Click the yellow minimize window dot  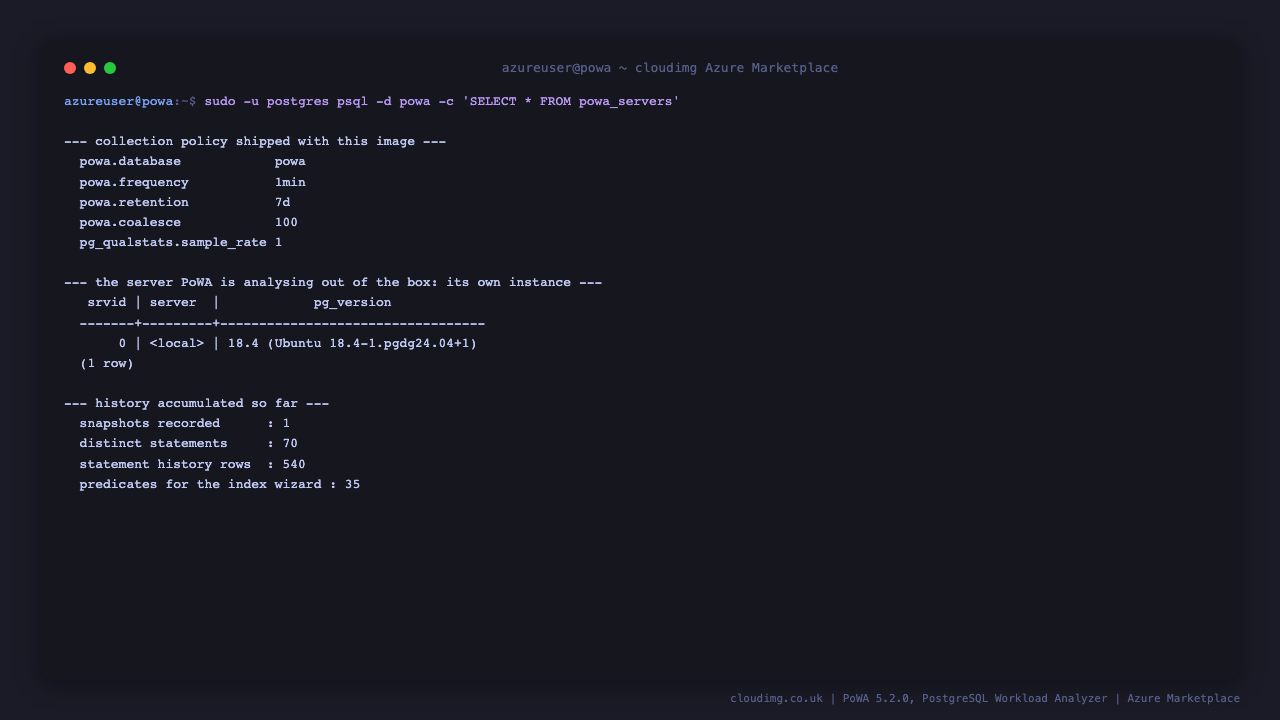click(90, 68)
